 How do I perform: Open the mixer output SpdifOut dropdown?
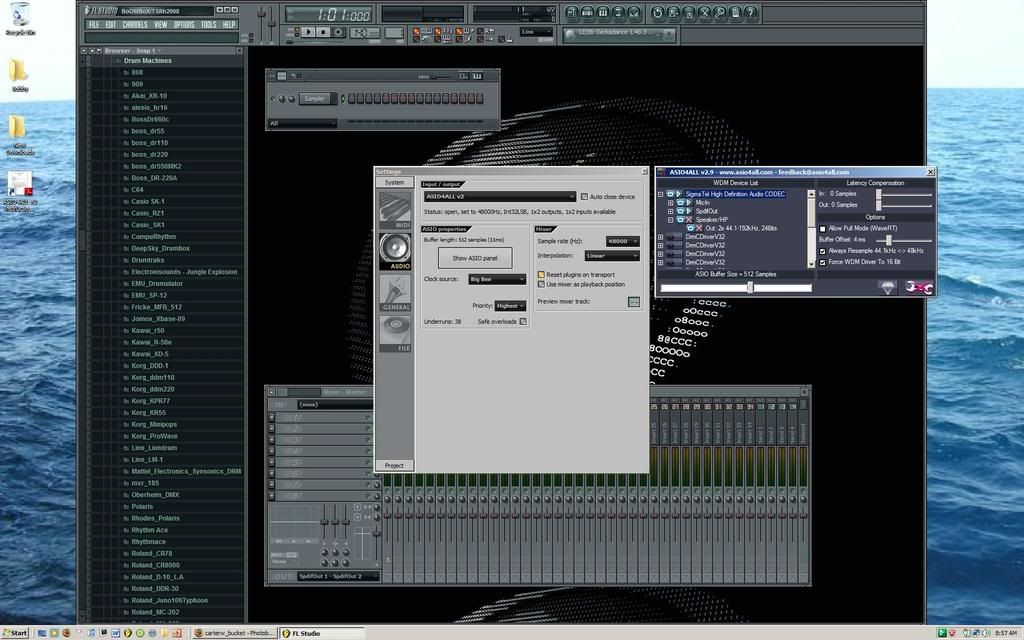pos(338,577)
